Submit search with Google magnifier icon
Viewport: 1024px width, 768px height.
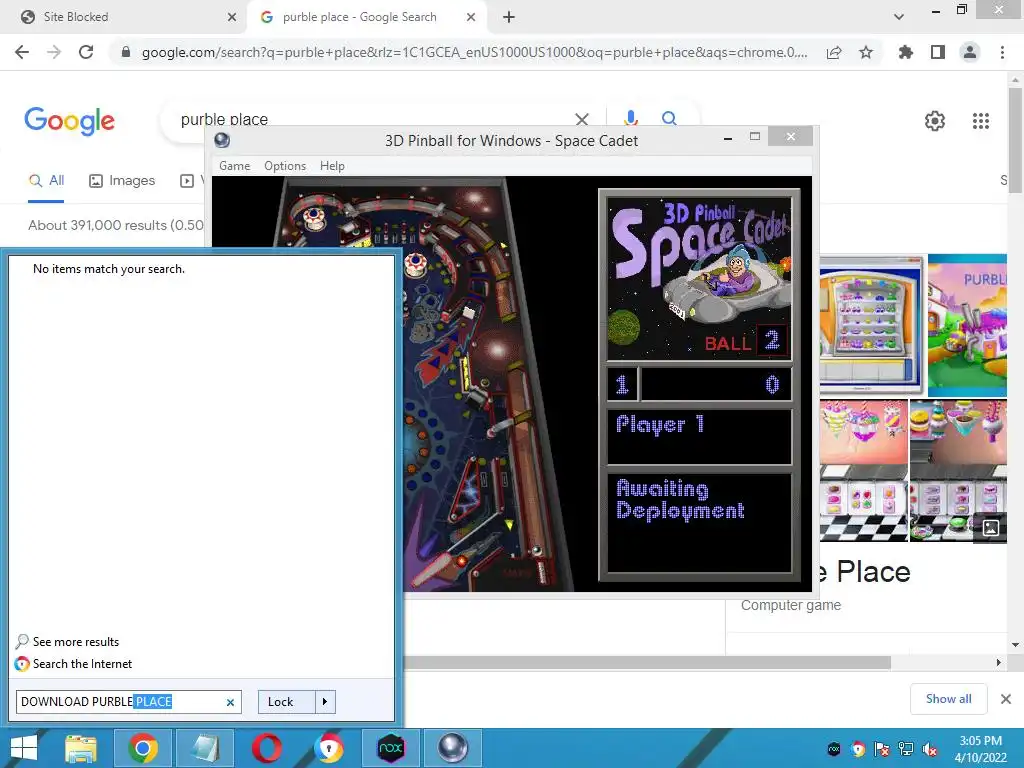669,118
